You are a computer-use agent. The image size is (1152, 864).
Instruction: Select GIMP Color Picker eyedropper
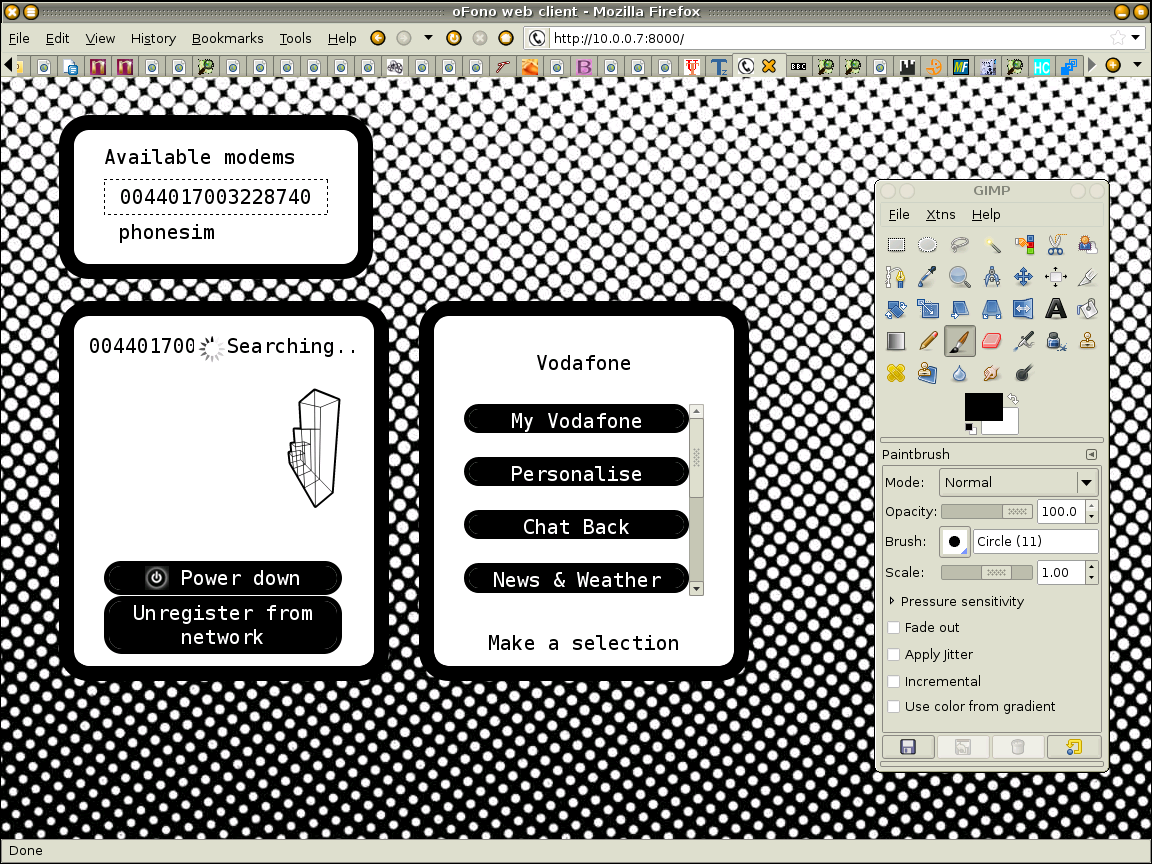[927, 277]
